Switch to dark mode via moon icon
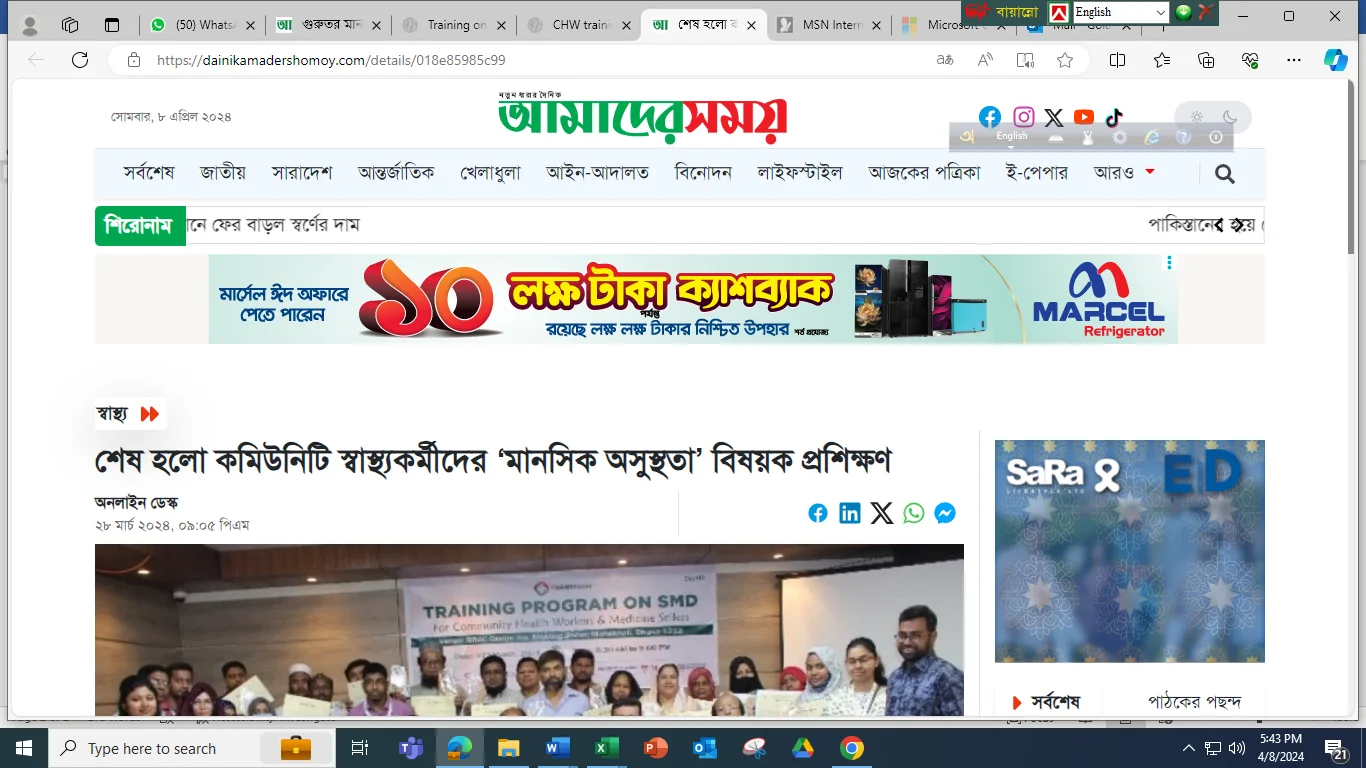Screen dimensions: 1366x768 tap(1230, 117)
